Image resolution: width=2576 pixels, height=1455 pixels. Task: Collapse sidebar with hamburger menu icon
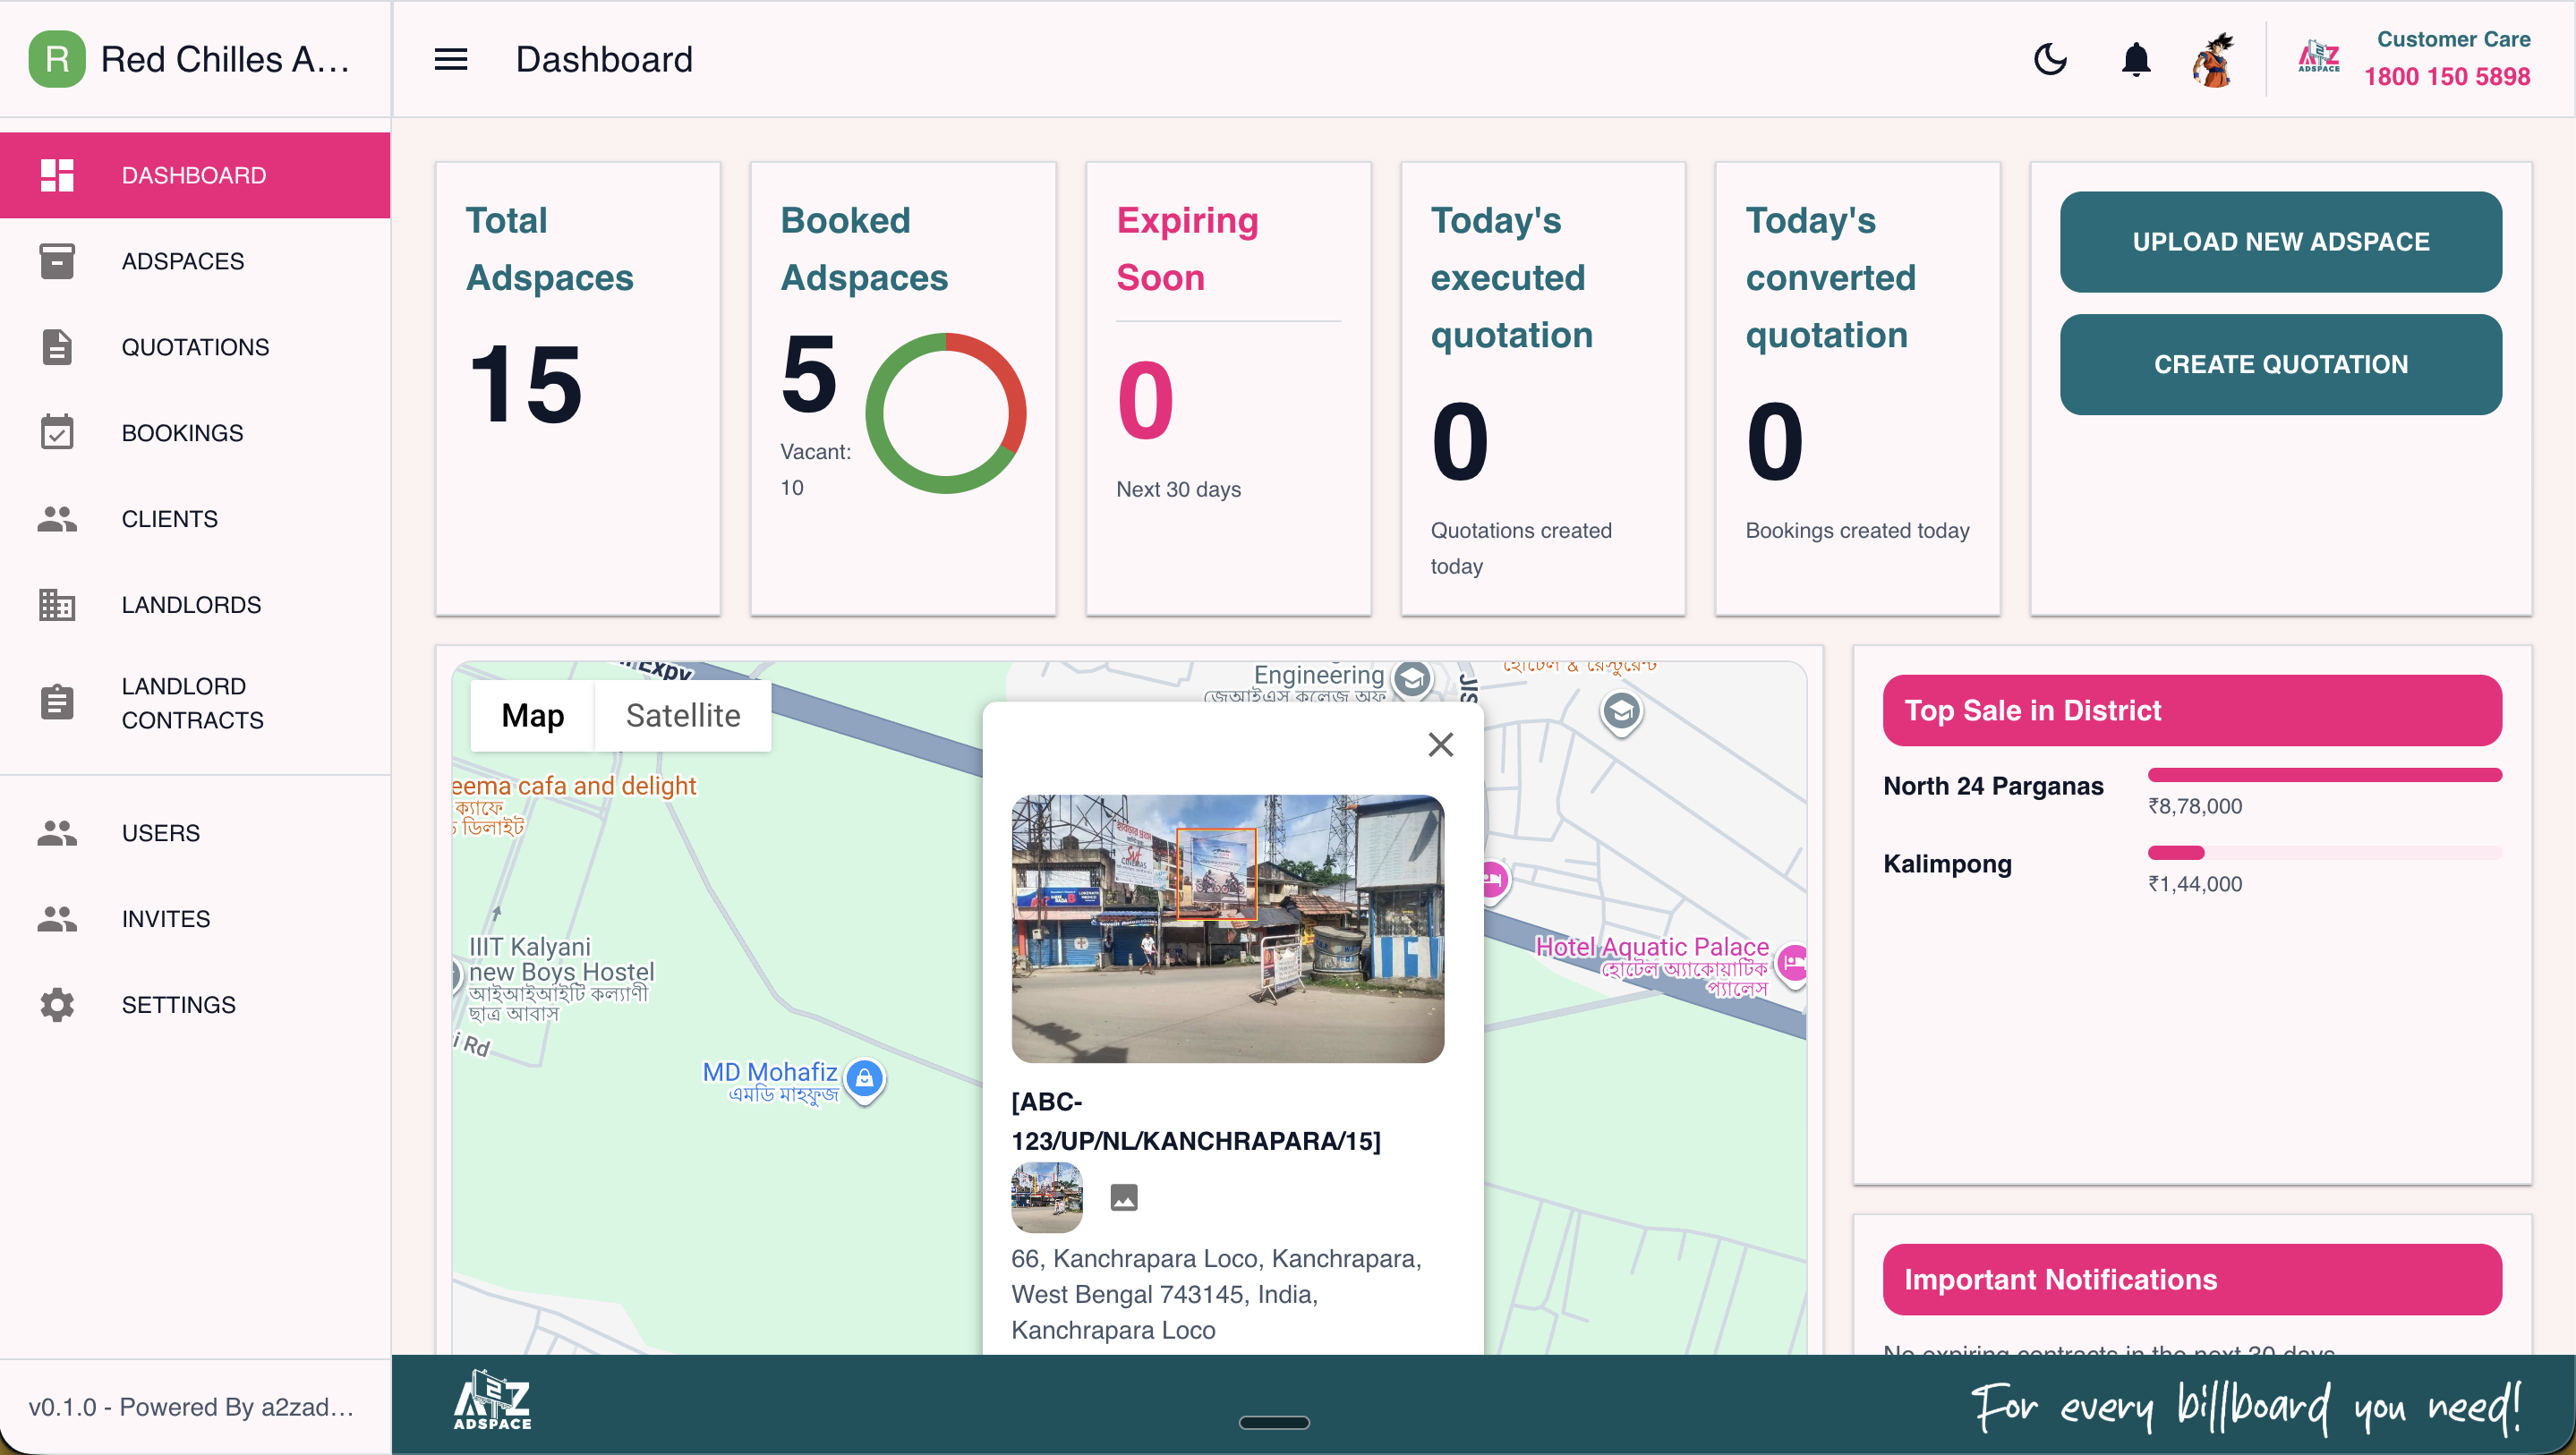coord(451,59)
